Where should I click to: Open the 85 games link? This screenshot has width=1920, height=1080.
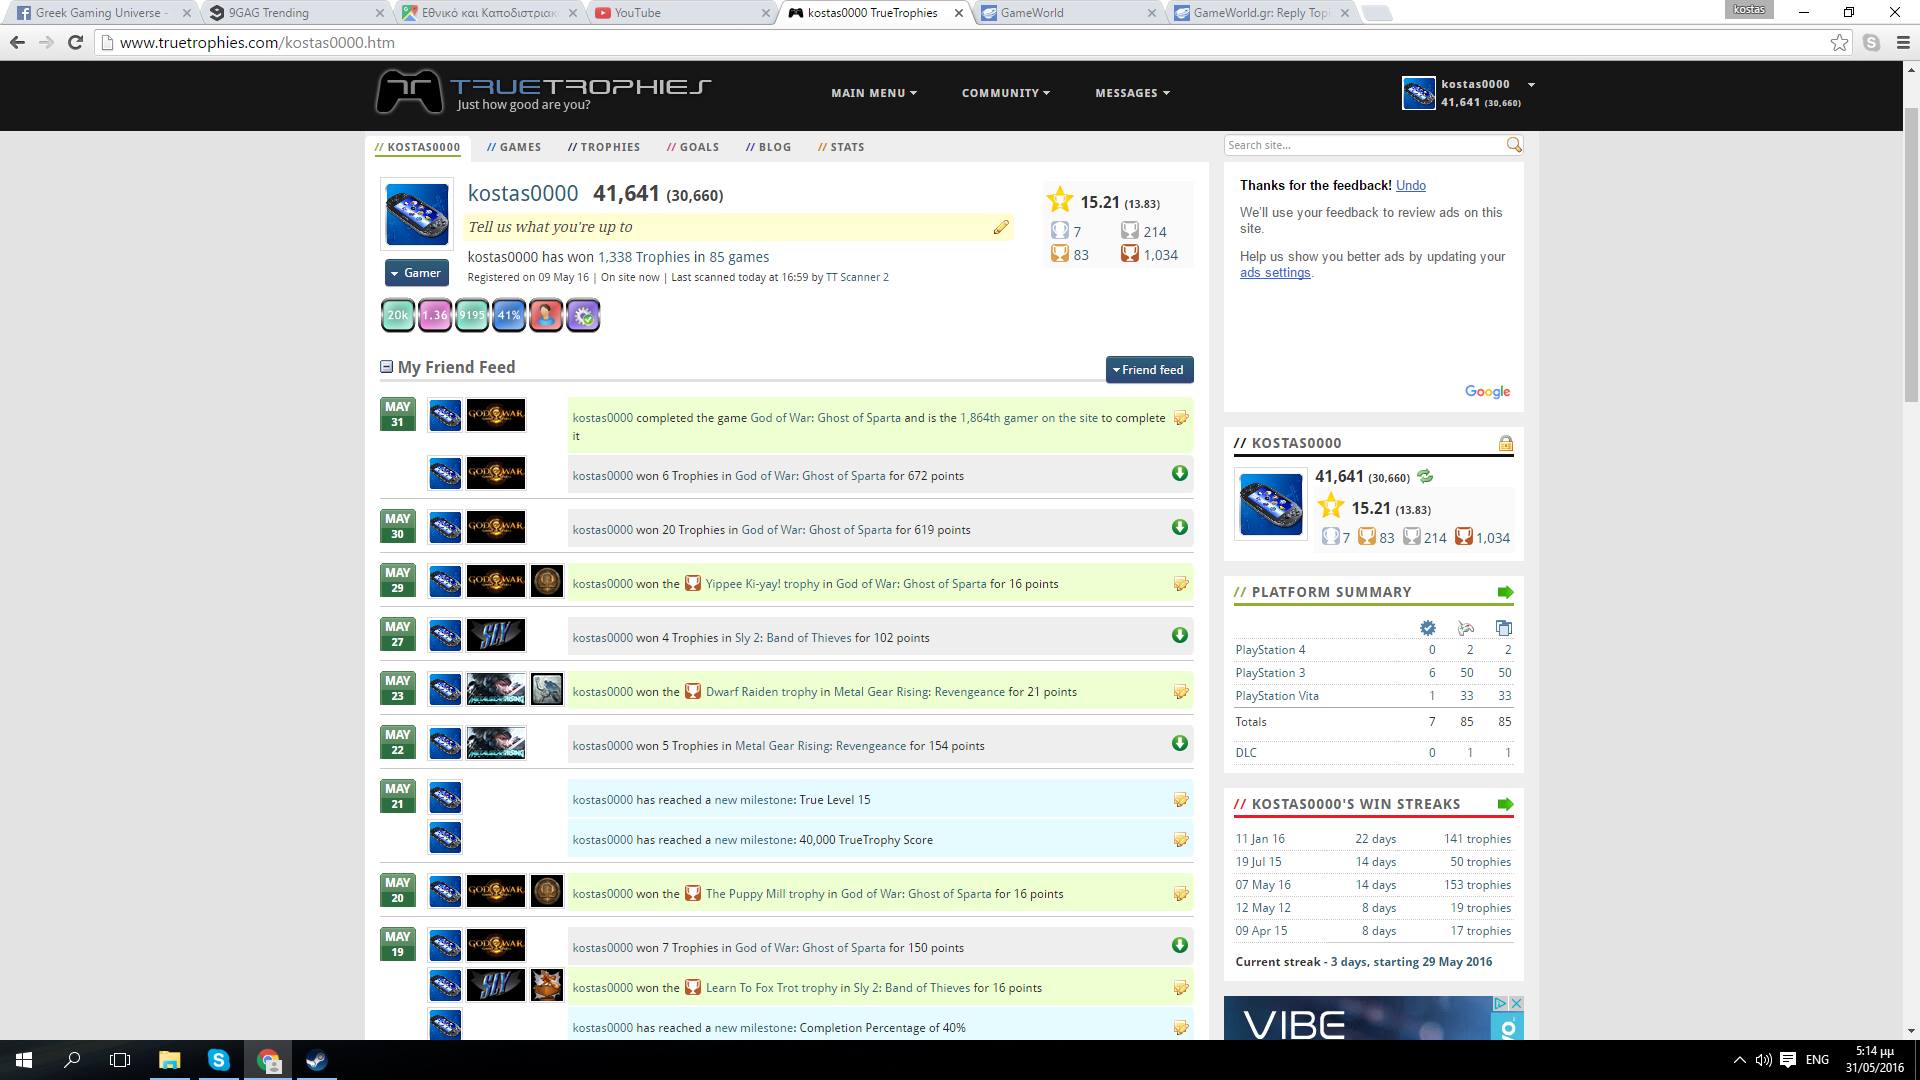pyautogui.click(x=739, y=257)
